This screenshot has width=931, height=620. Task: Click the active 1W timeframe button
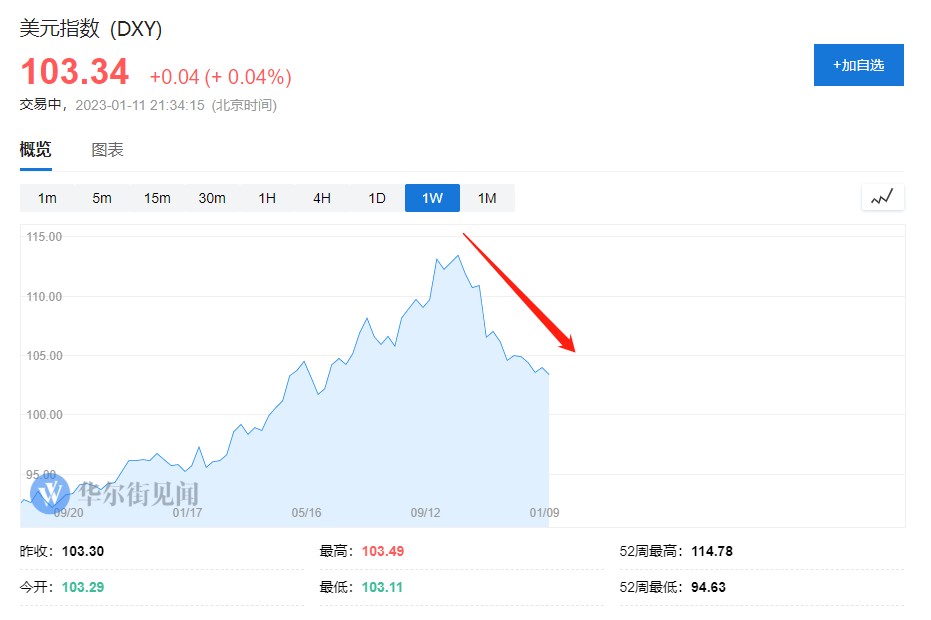[432, 198]
